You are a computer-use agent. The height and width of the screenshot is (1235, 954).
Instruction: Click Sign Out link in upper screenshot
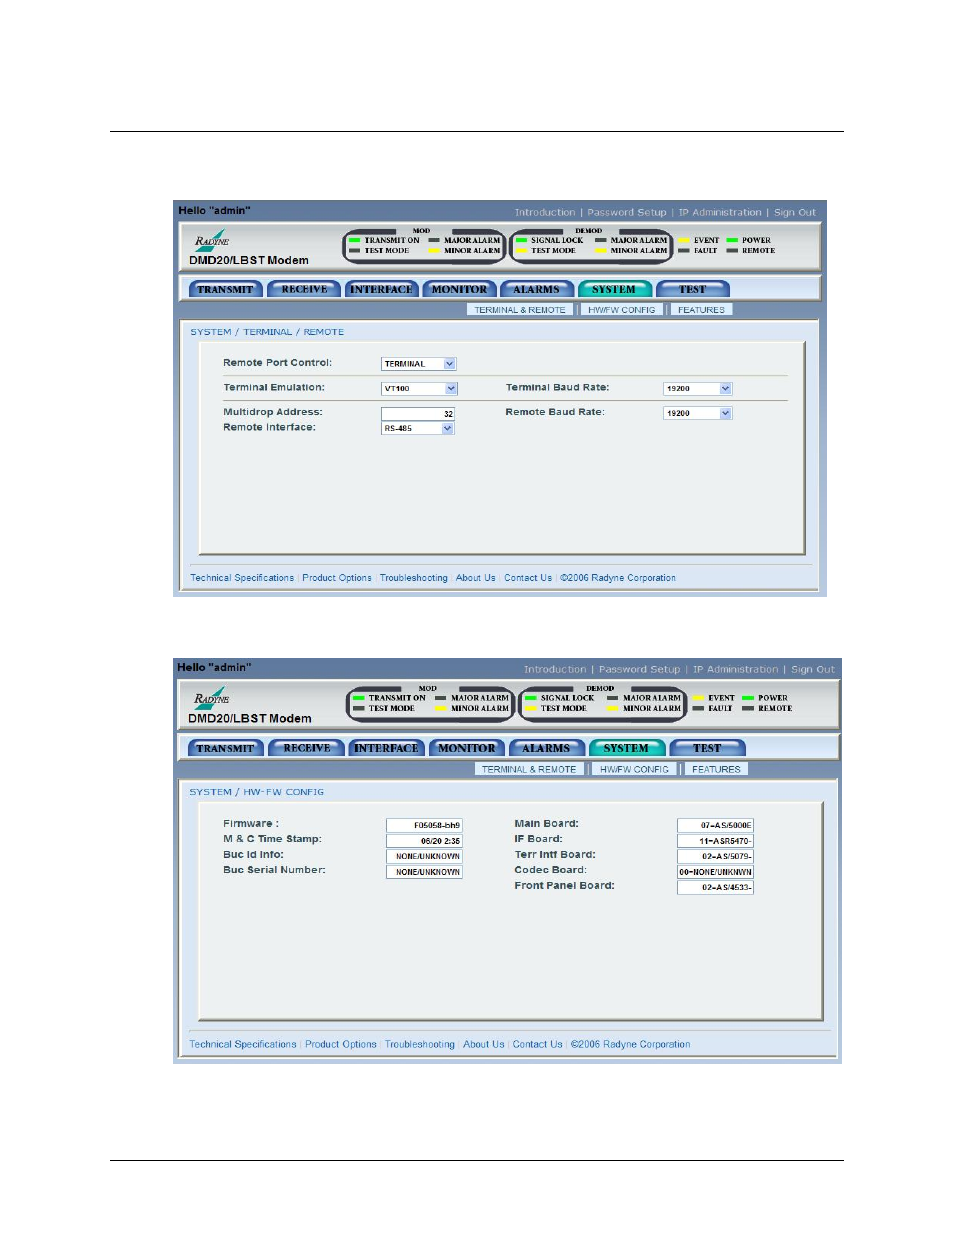[795, 213]
